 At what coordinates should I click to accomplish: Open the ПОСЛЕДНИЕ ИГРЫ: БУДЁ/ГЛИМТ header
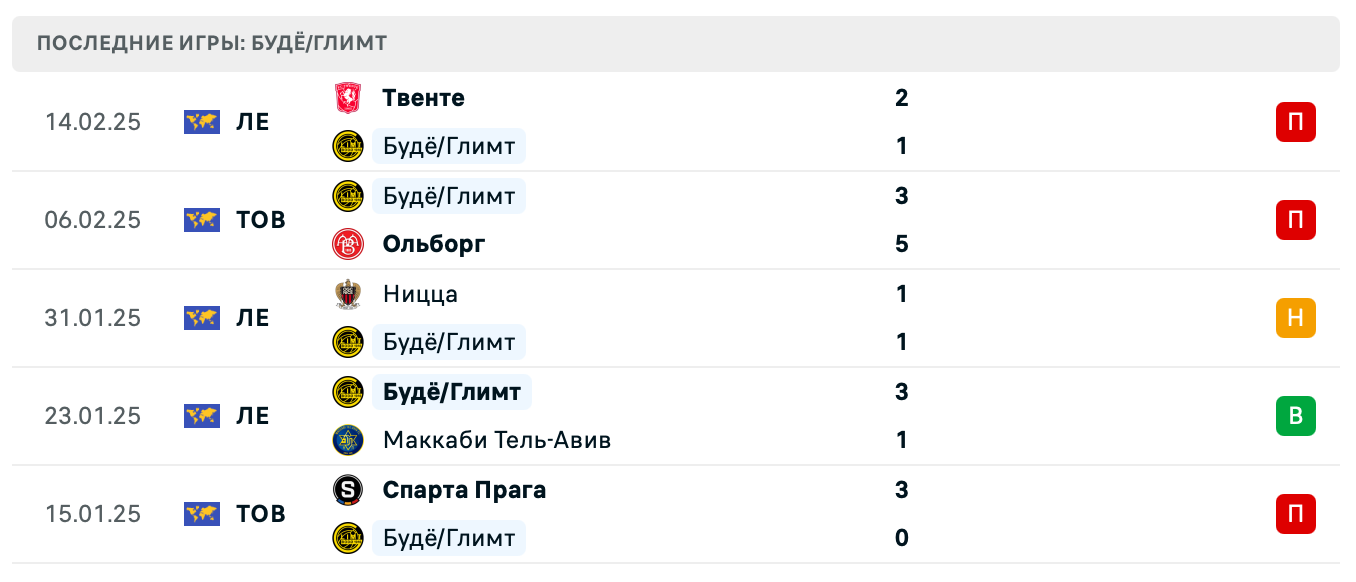(x=212, y=43)
